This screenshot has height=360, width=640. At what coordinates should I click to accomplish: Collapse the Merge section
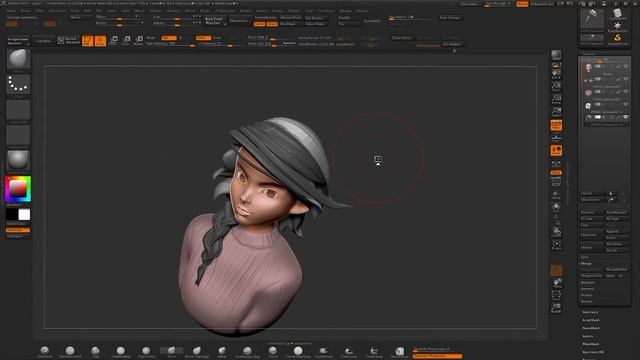pos(586,264)
